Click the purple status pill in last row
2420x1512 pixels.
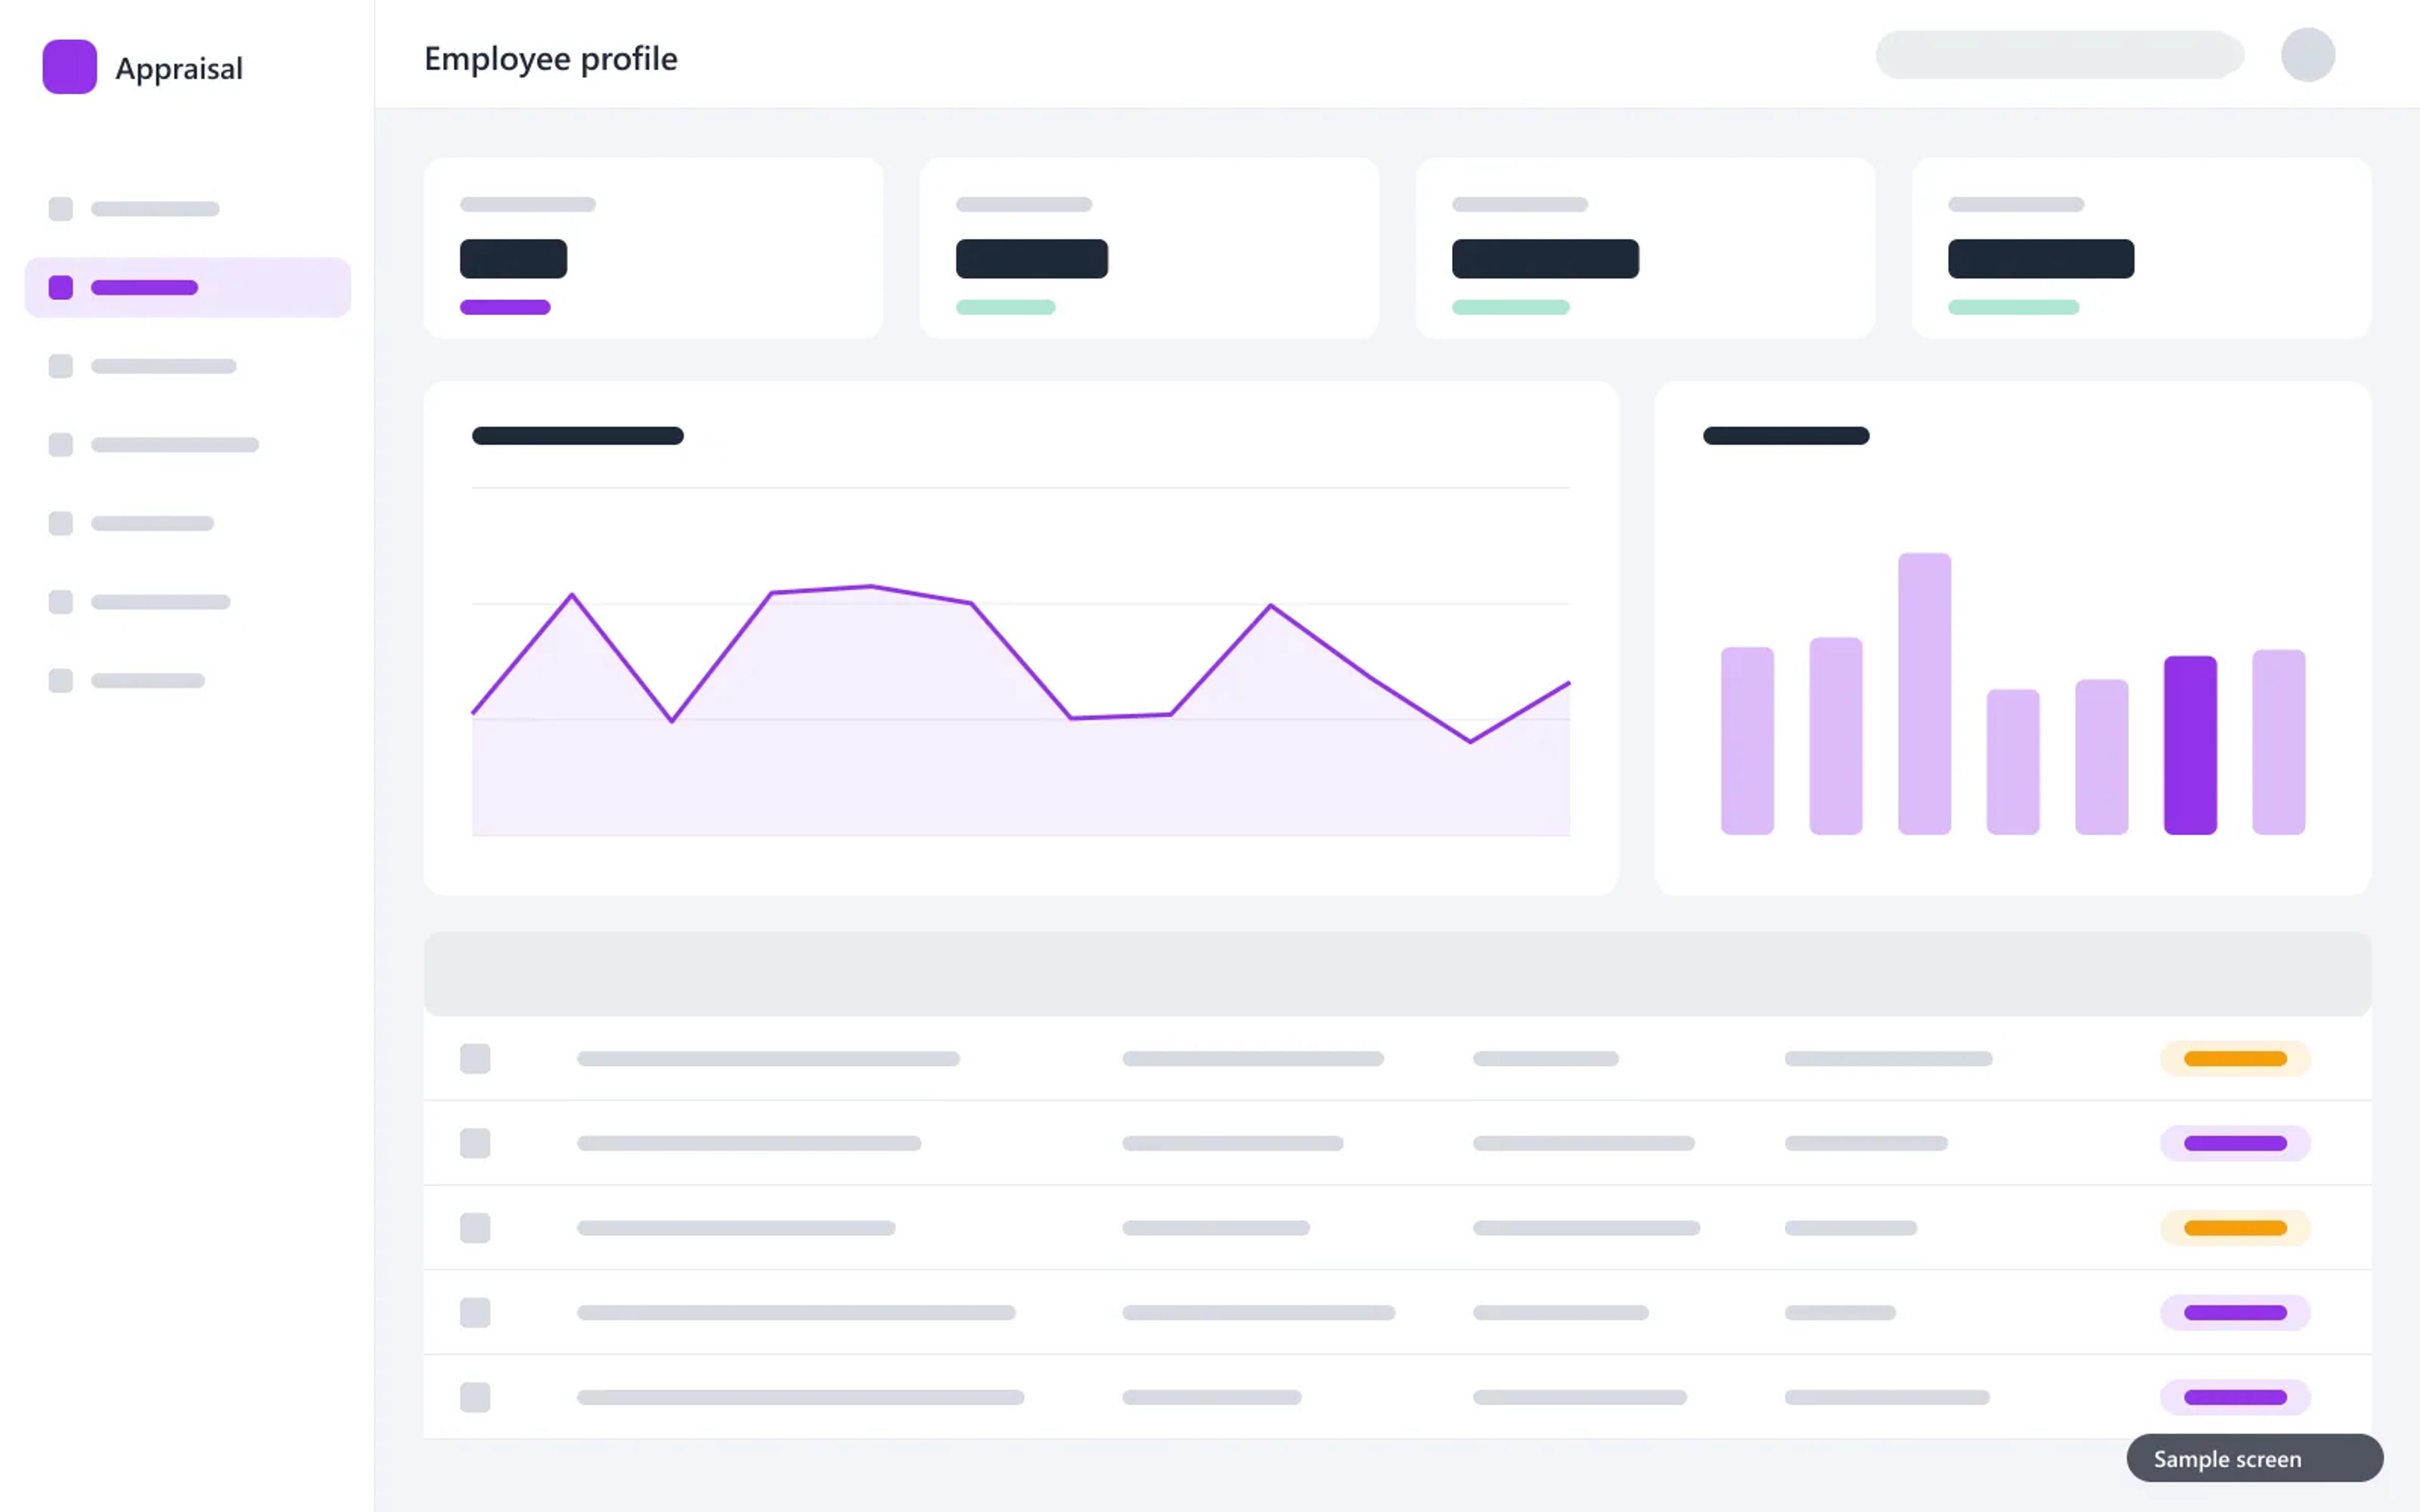pyautogui.click(x=2235, y=1397)
